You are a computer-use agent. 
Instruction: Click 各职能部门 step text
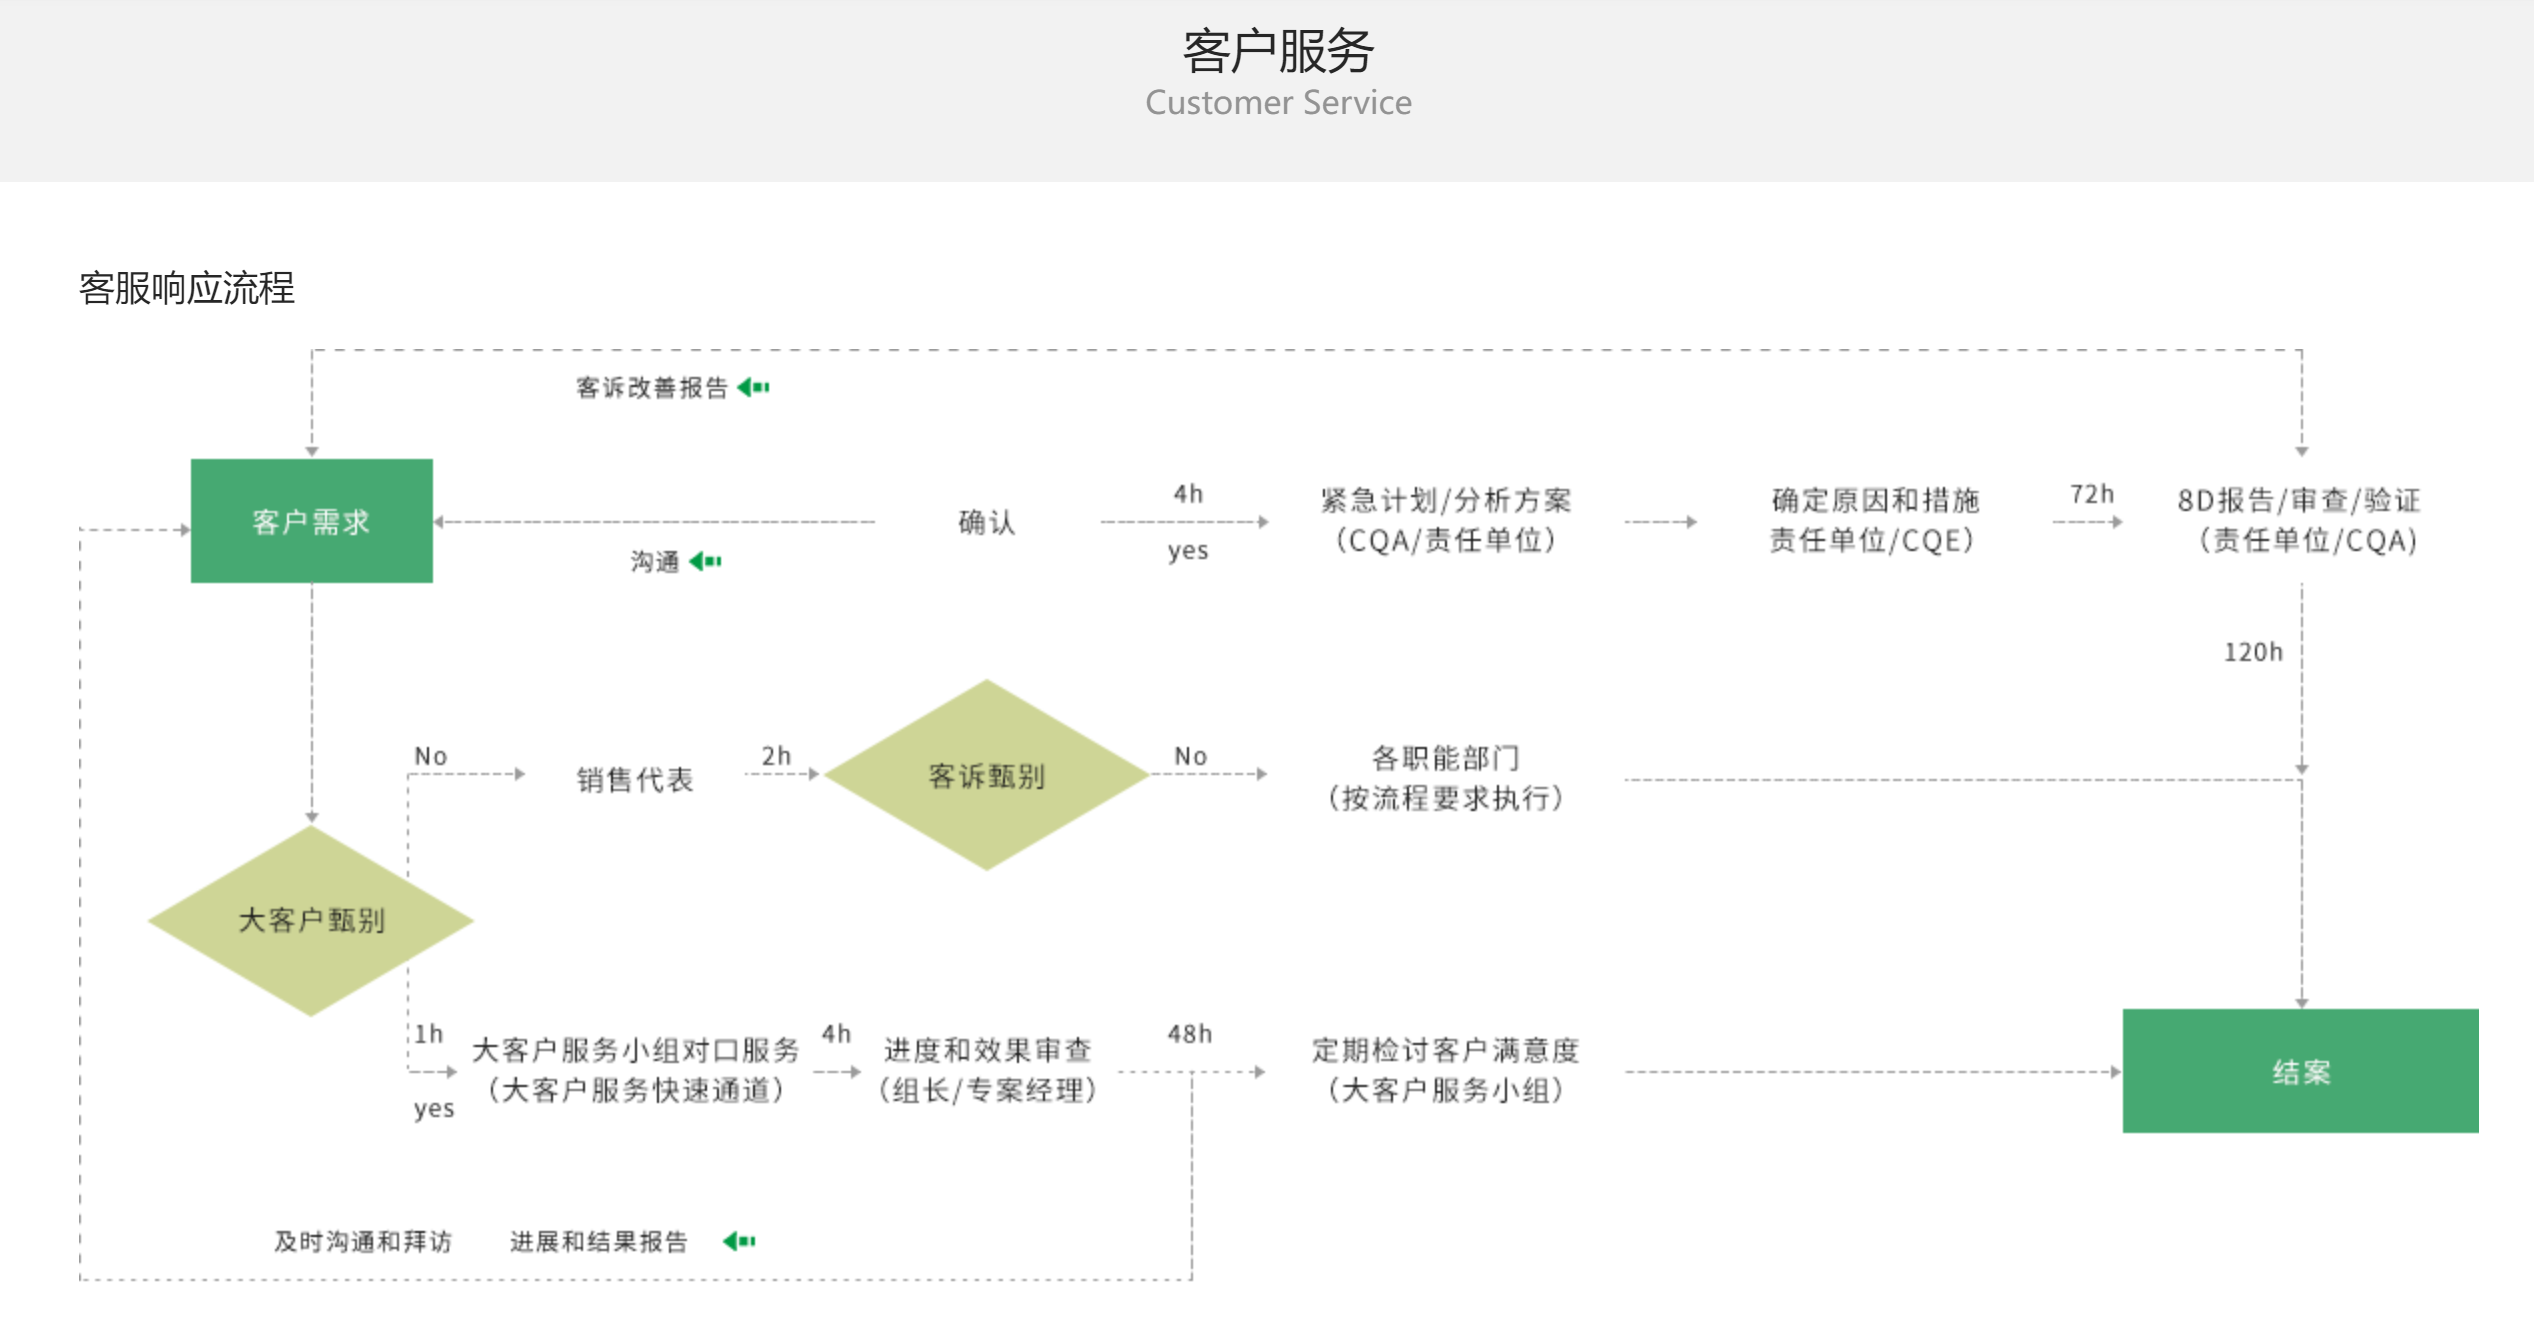[1445, 758]
